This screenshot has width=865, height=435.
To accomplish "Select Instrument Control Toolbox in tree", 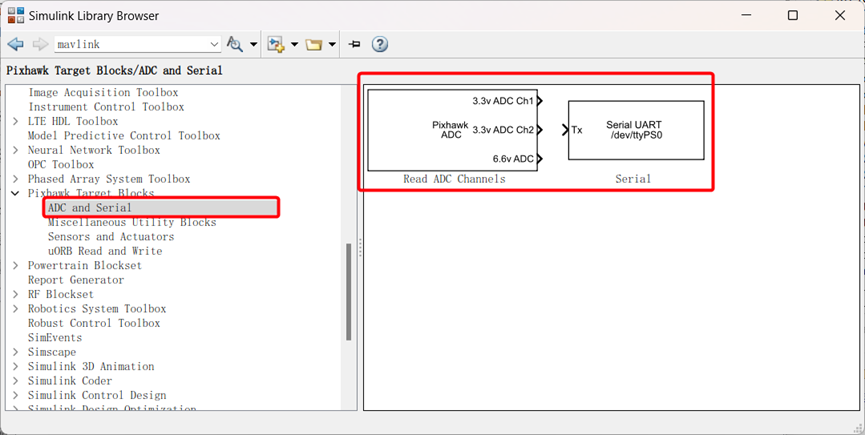I will coord(106,107).
